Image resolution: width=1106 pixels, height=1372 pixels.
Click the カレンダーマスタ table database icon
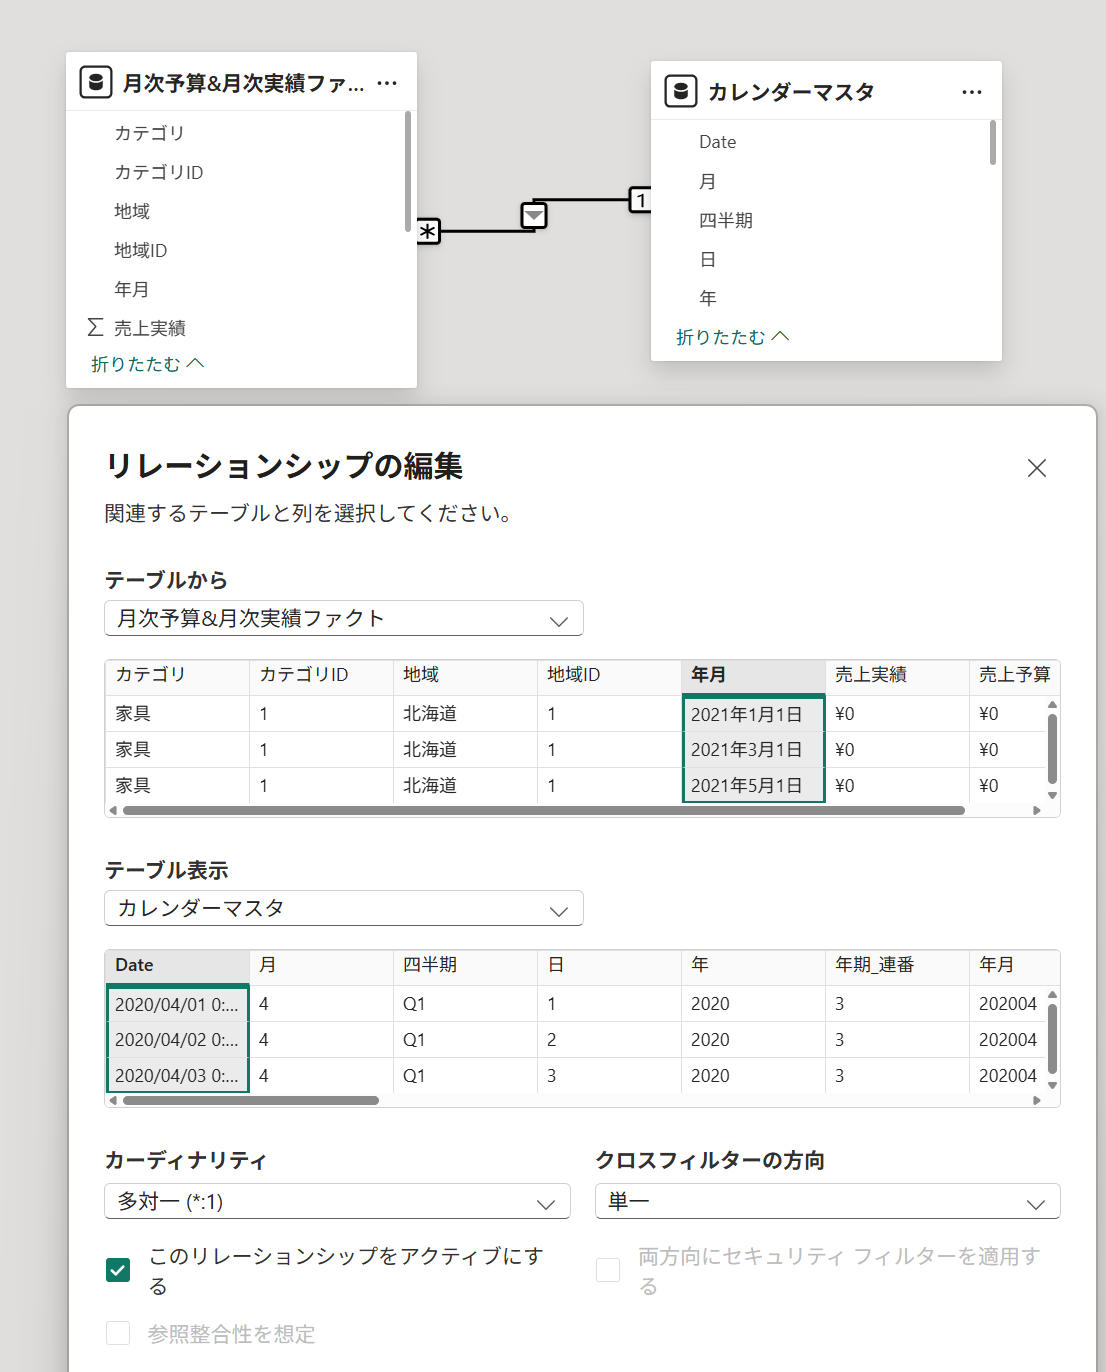click(x=681, y=91)
